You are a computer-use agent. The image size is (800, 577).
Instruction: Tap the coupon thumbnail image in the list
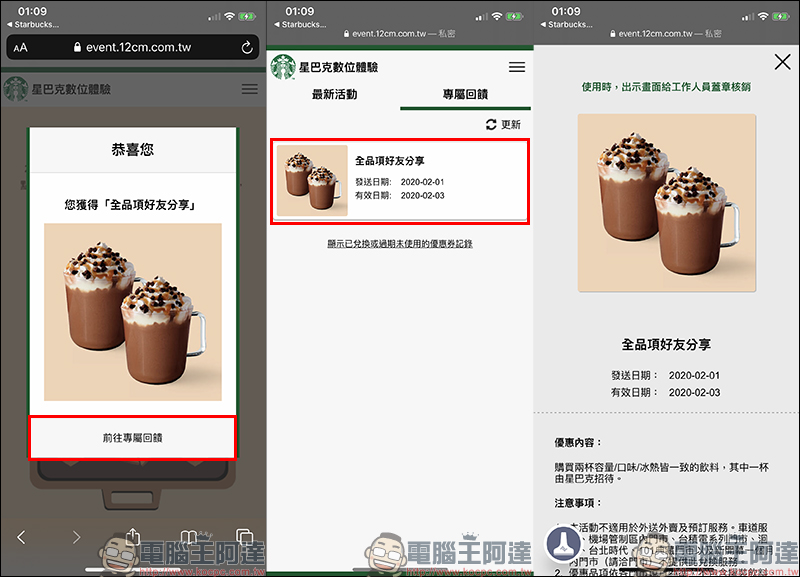pyautogui.click(x=312, y=181)
